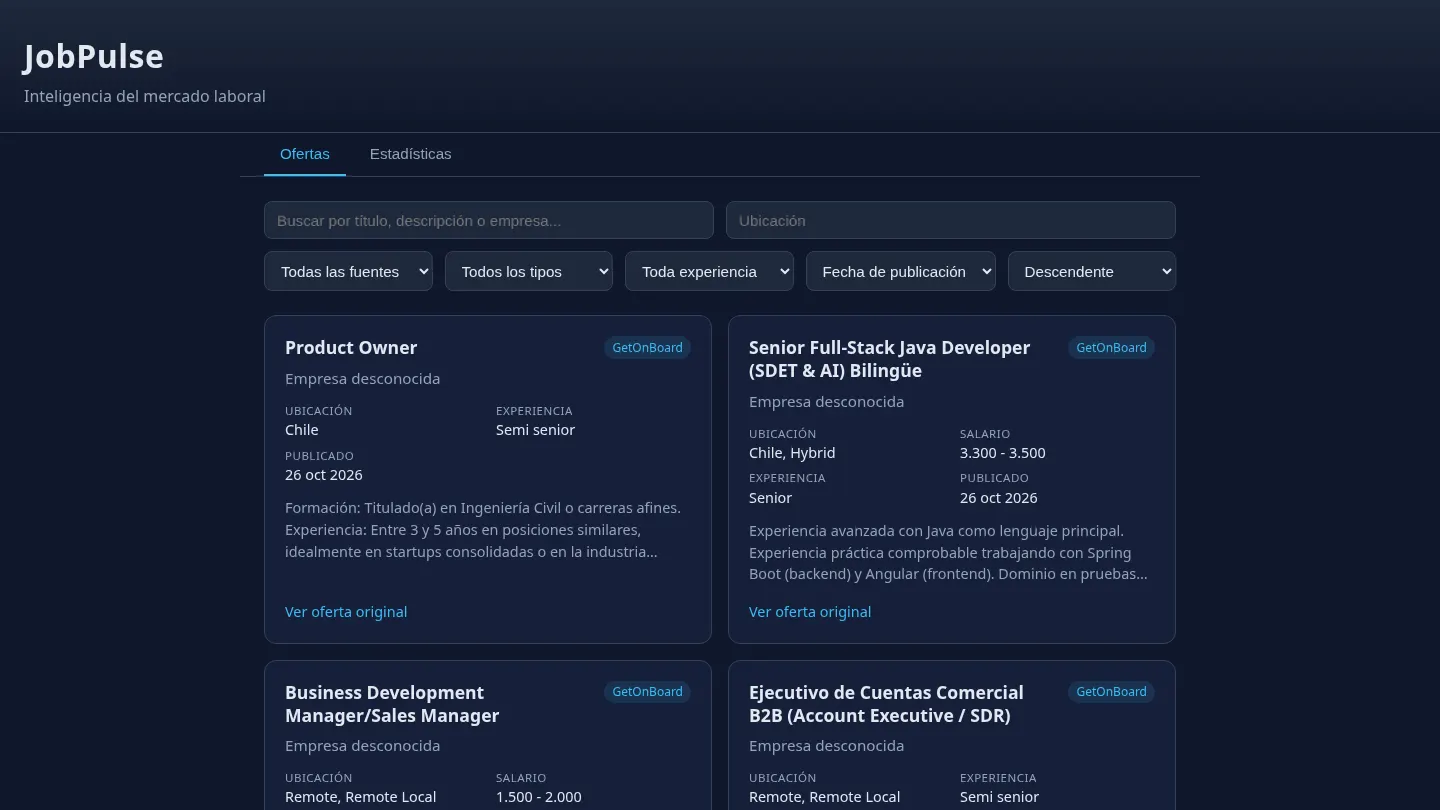
Task: Open 'Ver oferta original' for Product Owner
Action: click(x=346, y=612)
